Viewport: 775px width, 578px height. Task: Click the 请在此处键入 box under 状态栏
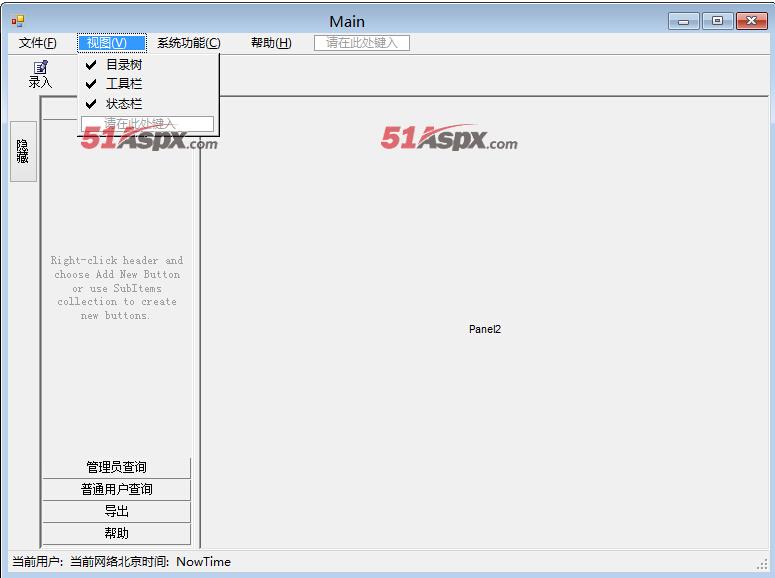tap(147, 124)
